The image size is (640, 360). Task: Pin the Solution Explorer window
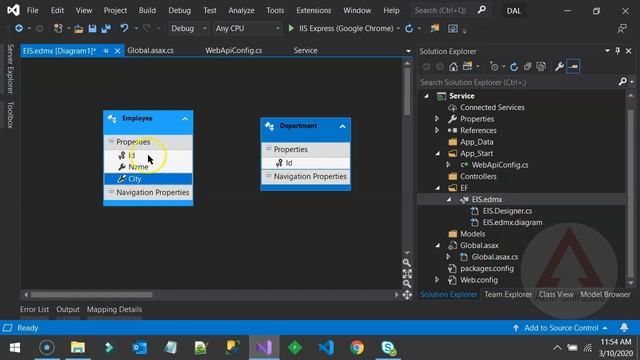[618, 51]
